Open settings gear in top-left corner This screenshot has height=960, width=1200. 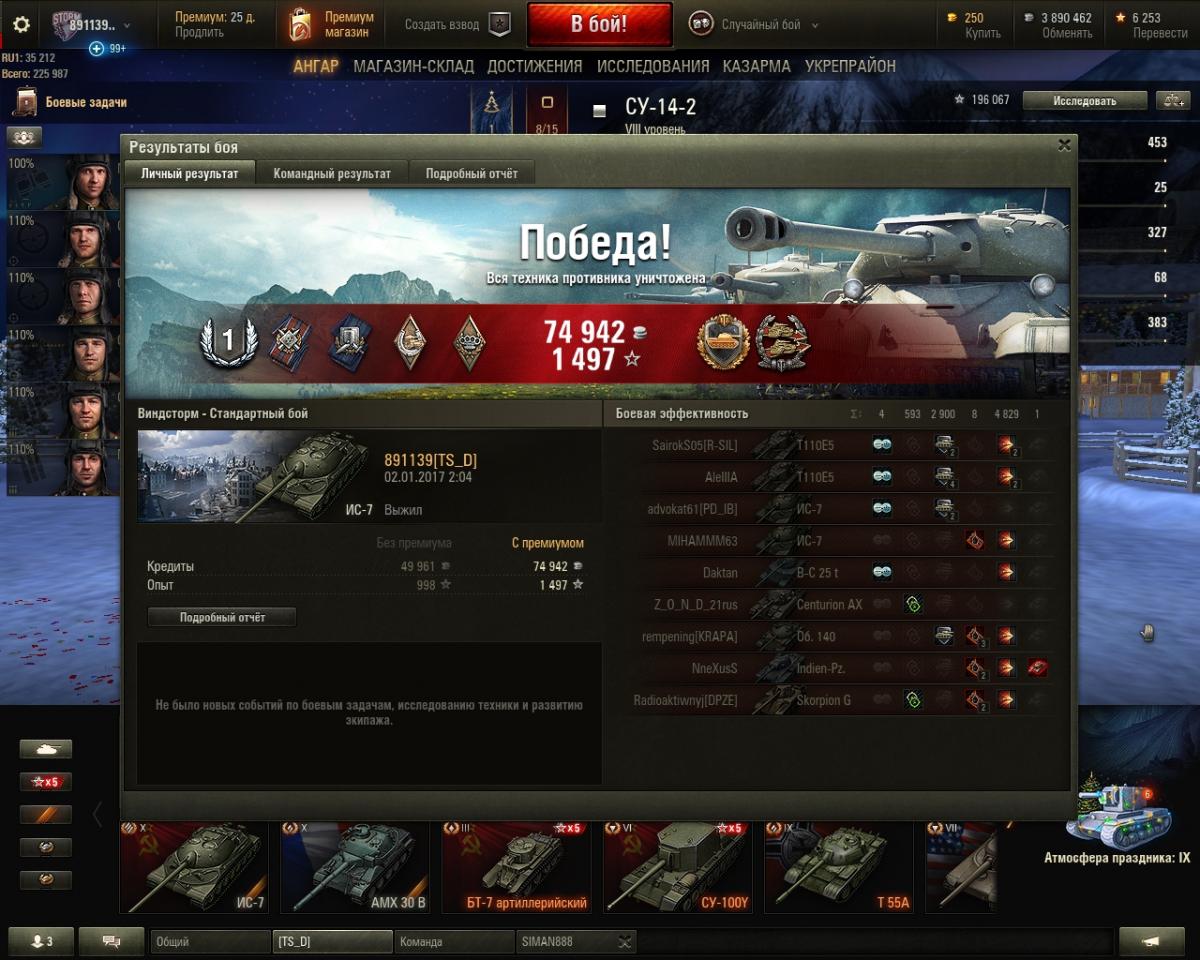click(21, 25)
